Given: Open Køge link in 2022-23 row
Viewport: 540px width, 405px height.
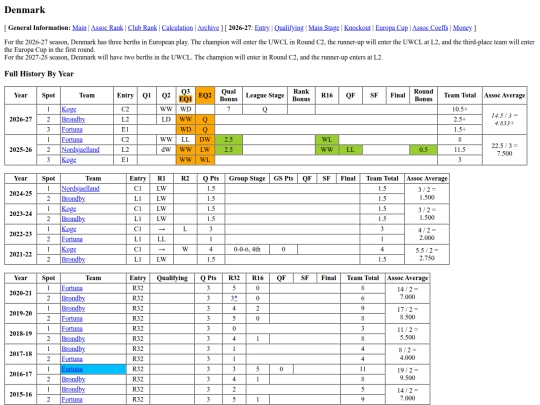Looking at the screenshot, I should coord(69,229).
